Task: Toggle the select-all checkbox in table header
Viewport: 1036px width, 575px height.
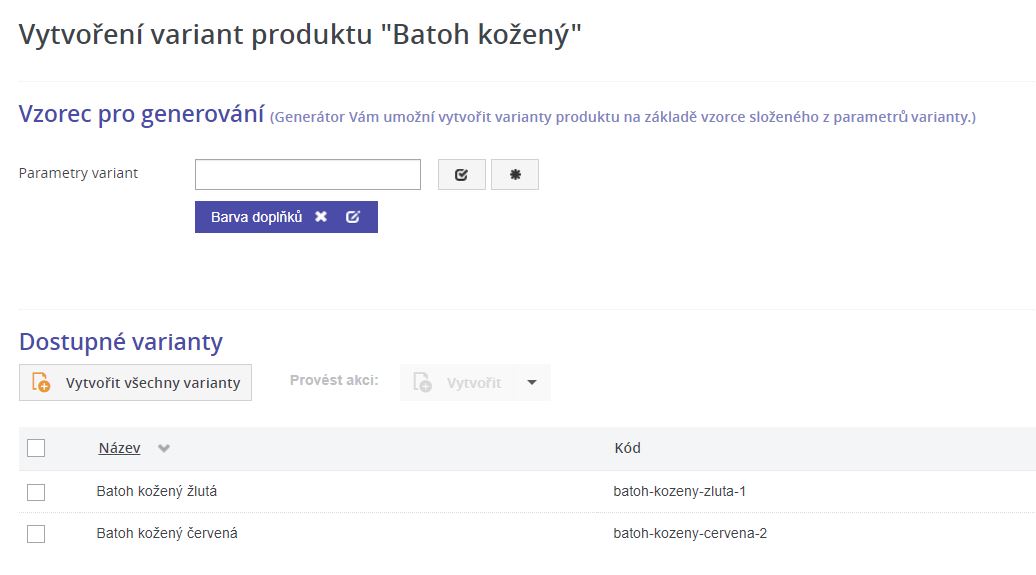Action: (x=36, y=448)
